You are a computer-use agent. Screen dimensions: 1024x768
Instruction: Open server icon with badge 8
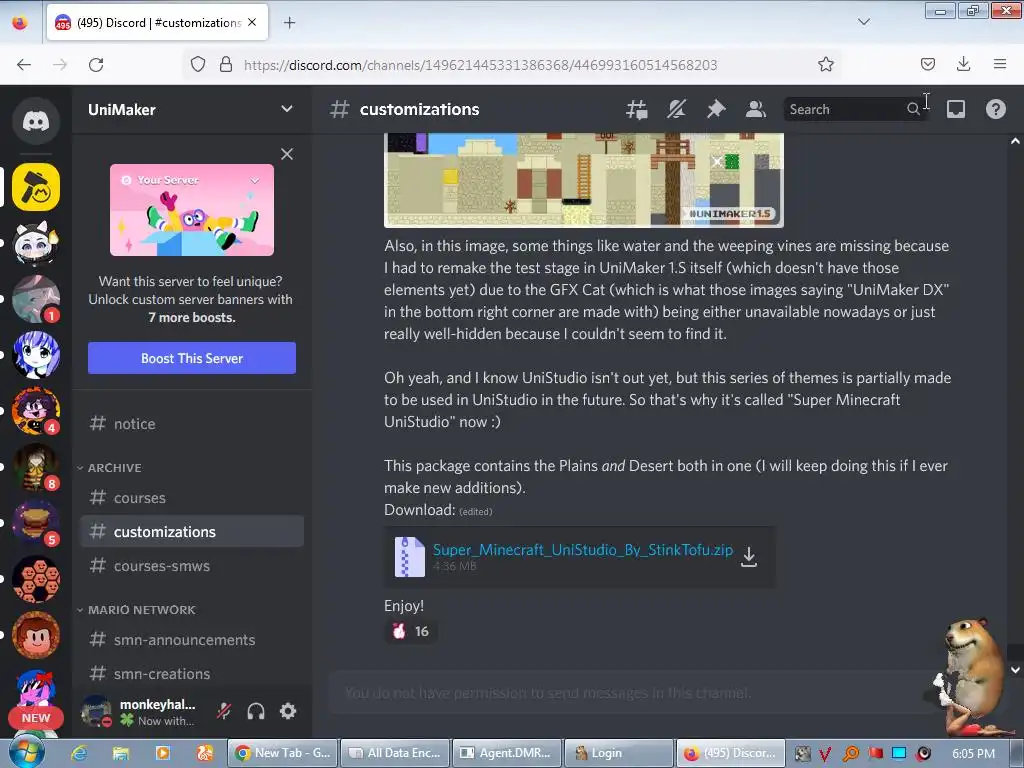click(36, 467)
